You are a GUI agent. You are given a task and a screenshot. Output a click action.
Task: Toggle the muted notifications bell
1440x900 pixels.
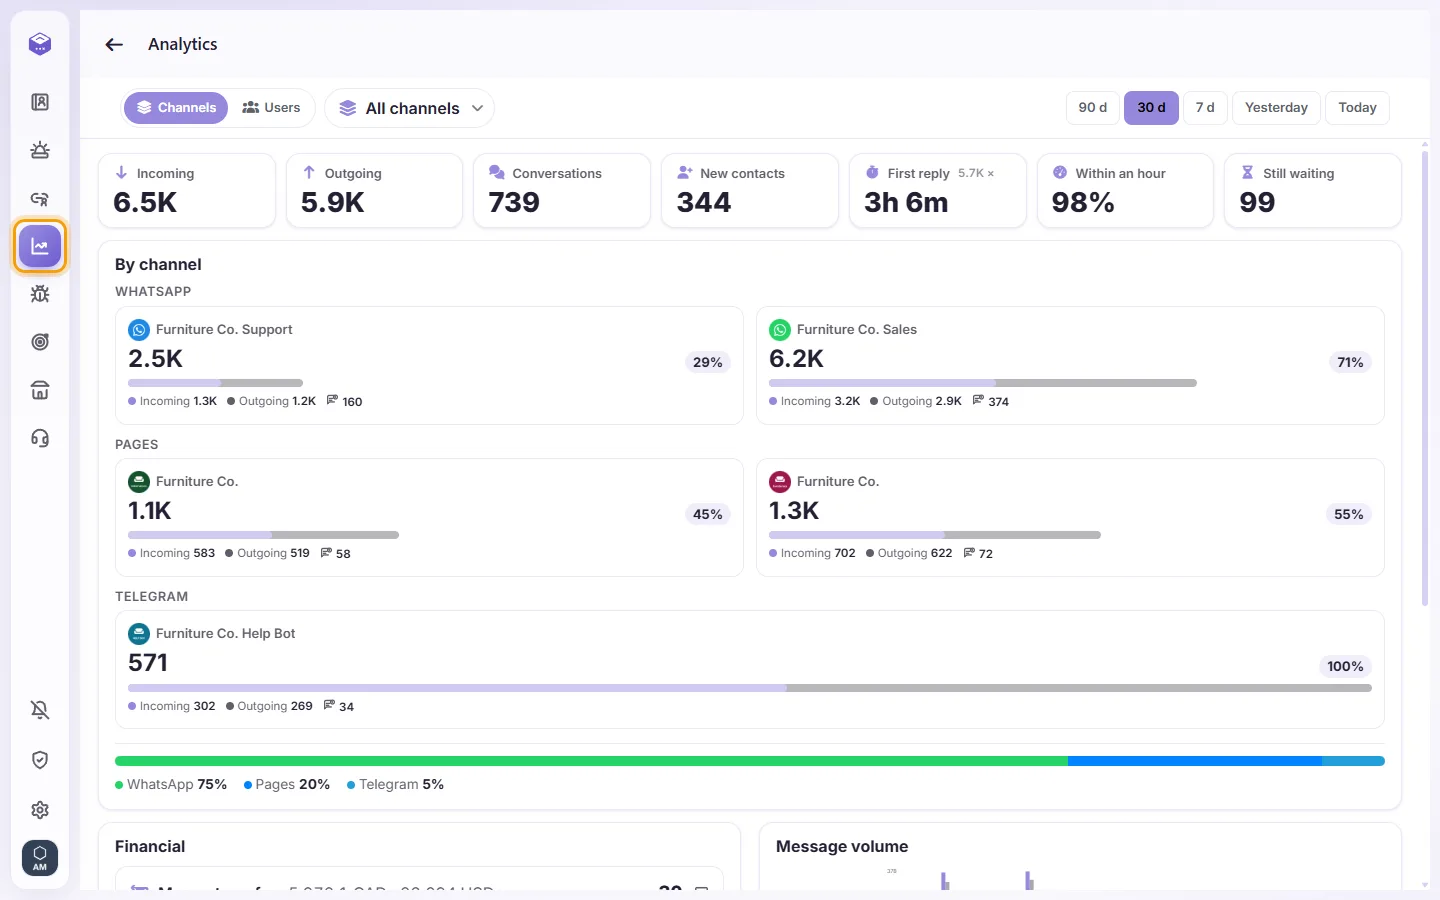pyautogui.click(x=40, y=710)
